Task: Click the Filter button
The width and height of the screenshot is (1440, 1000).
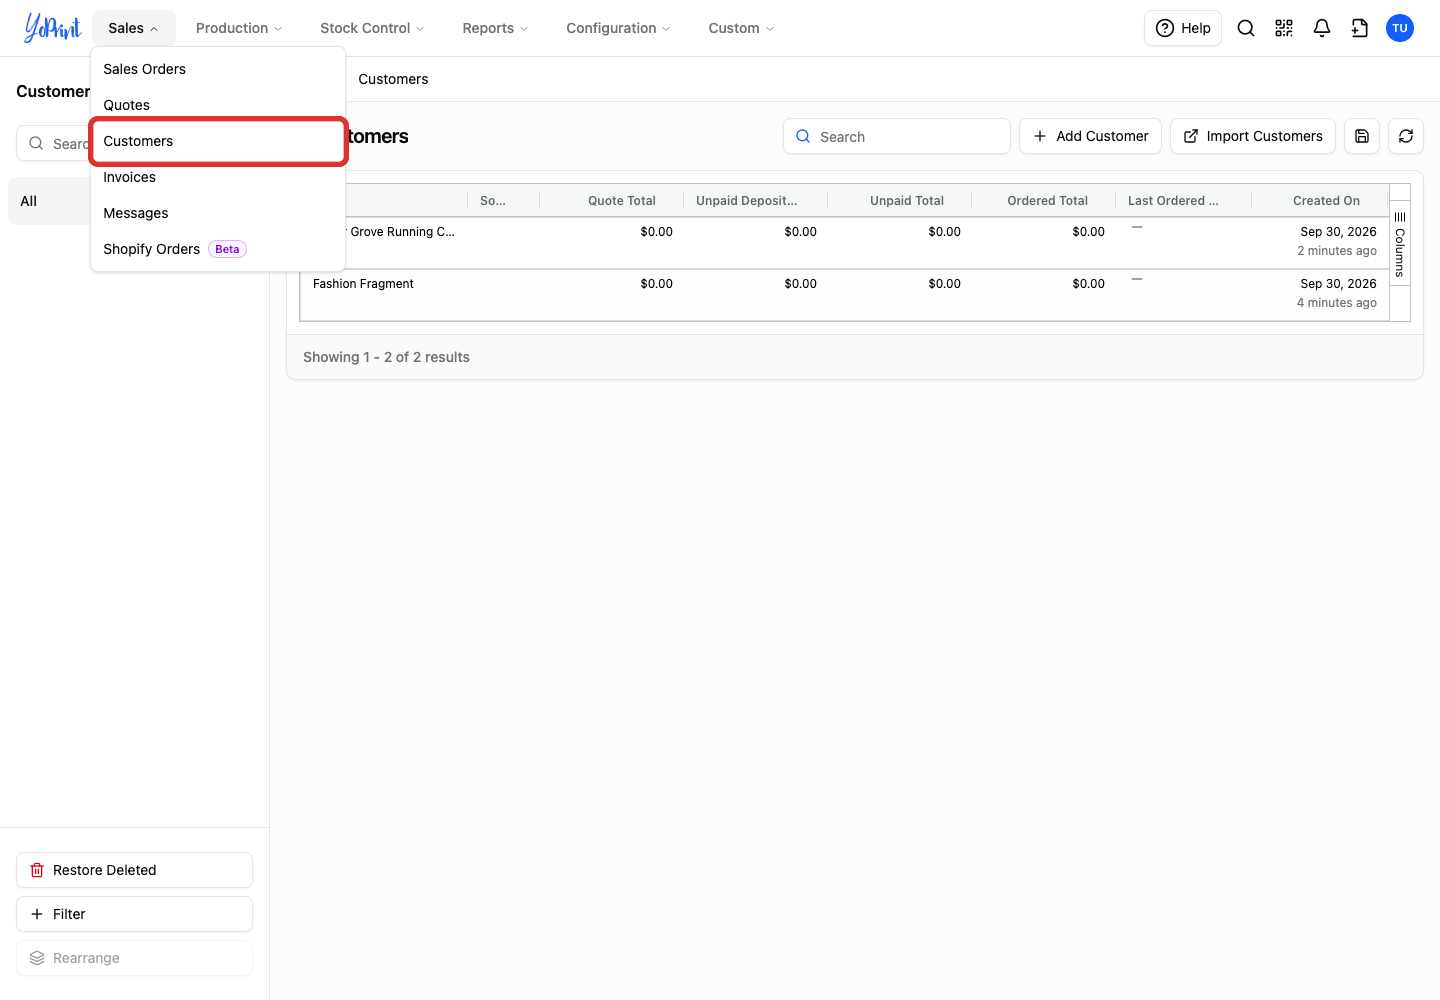Action: tap(134, 914)
